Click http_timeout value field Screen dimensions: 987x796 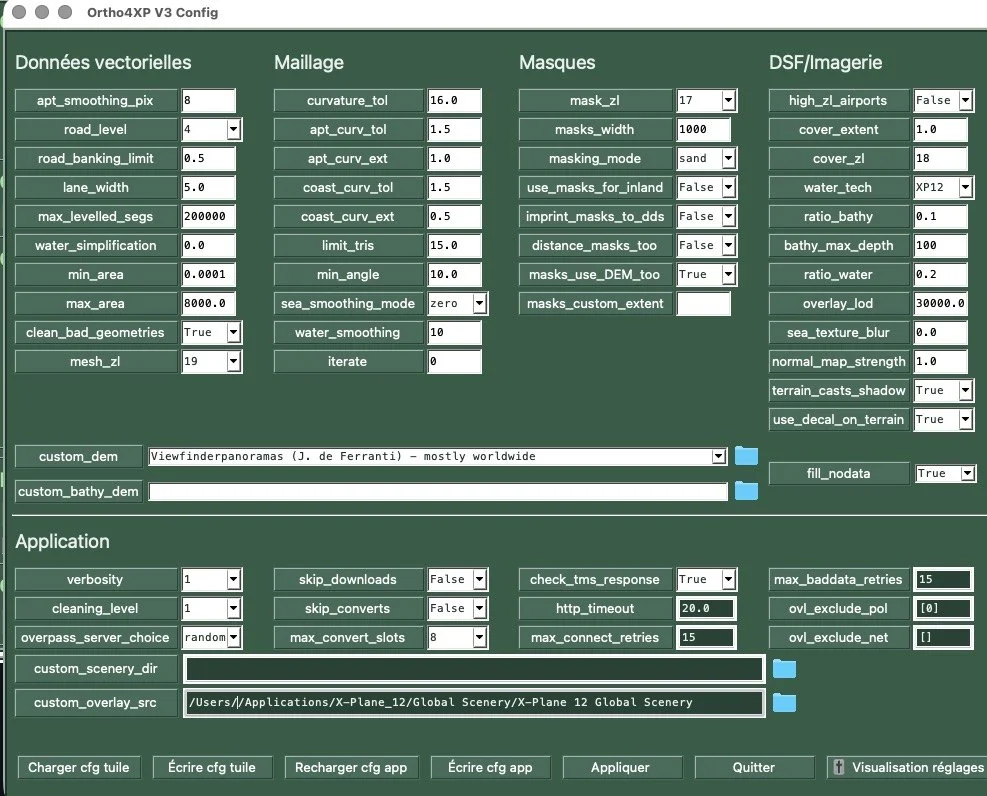click(706, 608)
